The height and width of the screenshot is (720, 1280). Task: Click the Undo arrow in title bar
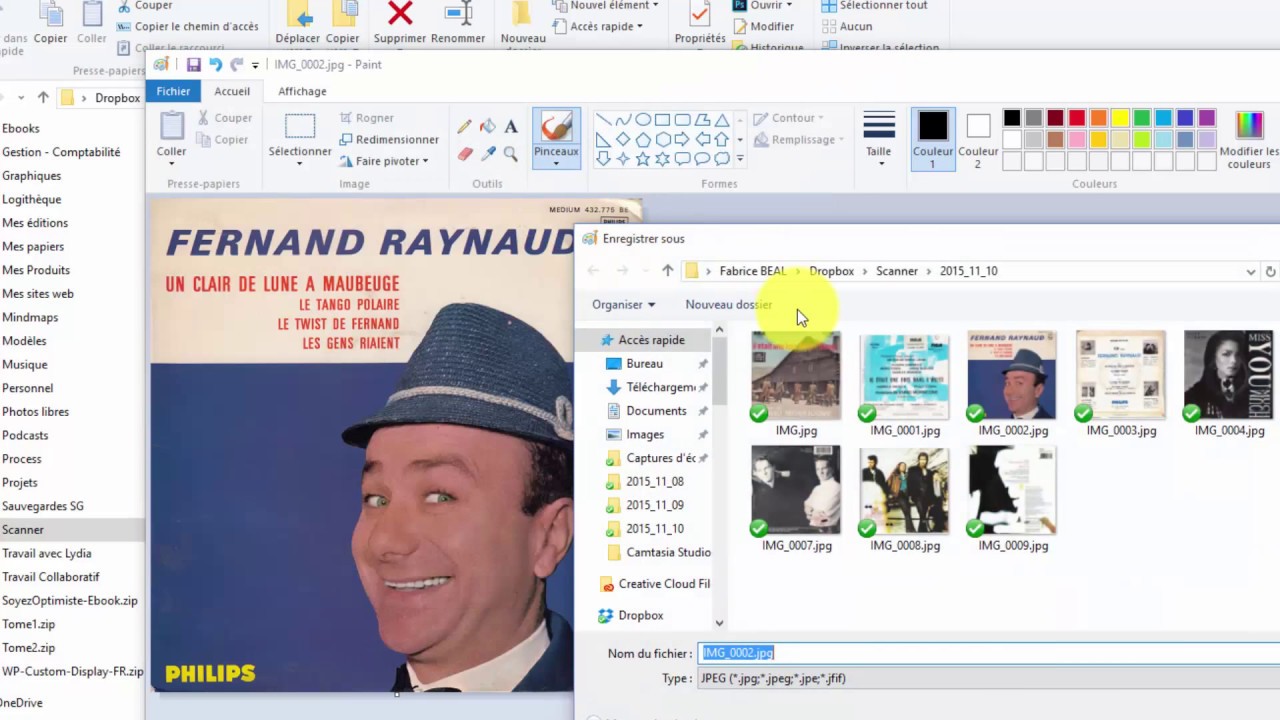coord(215,65)
